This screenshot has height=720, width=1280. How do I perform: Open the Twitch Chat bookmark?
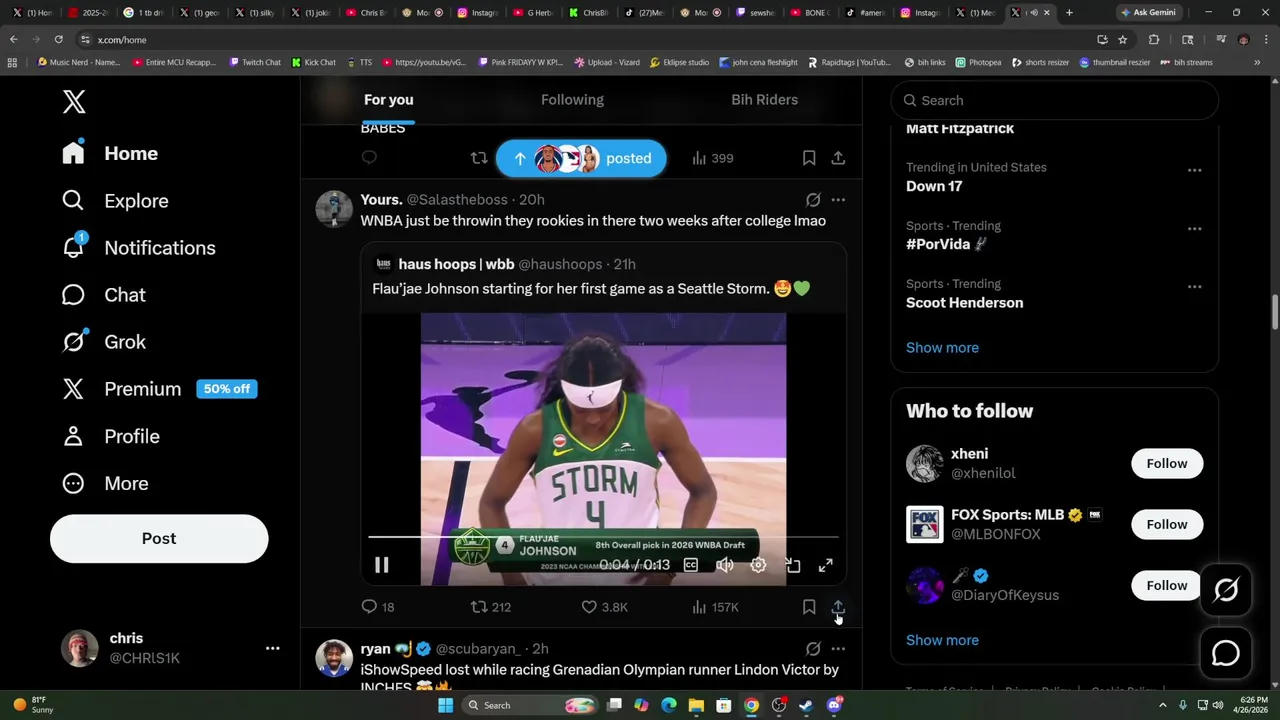pos(255,62)
